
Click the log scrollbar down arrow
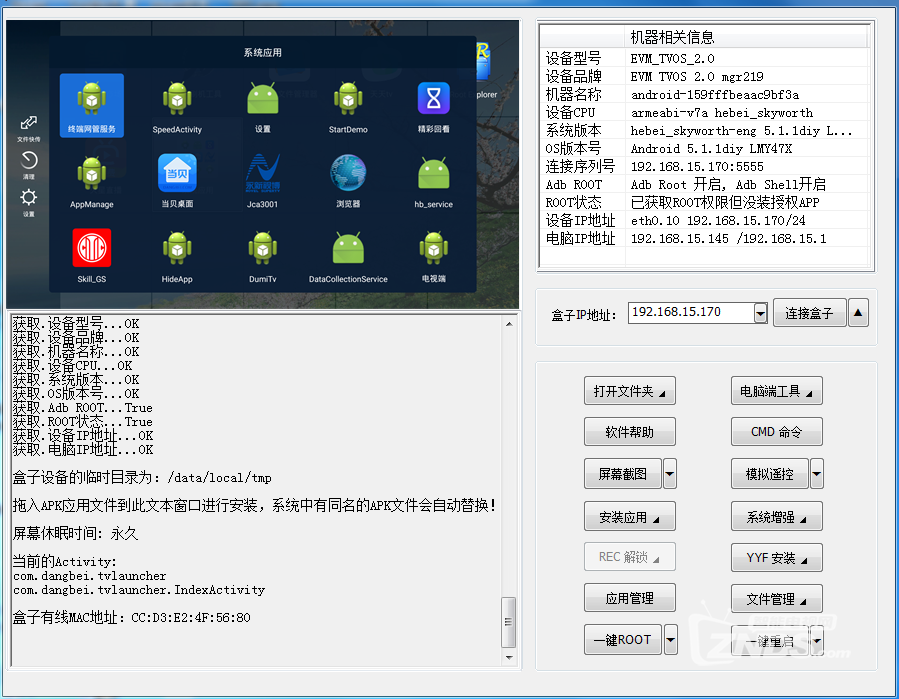[509, 658]
